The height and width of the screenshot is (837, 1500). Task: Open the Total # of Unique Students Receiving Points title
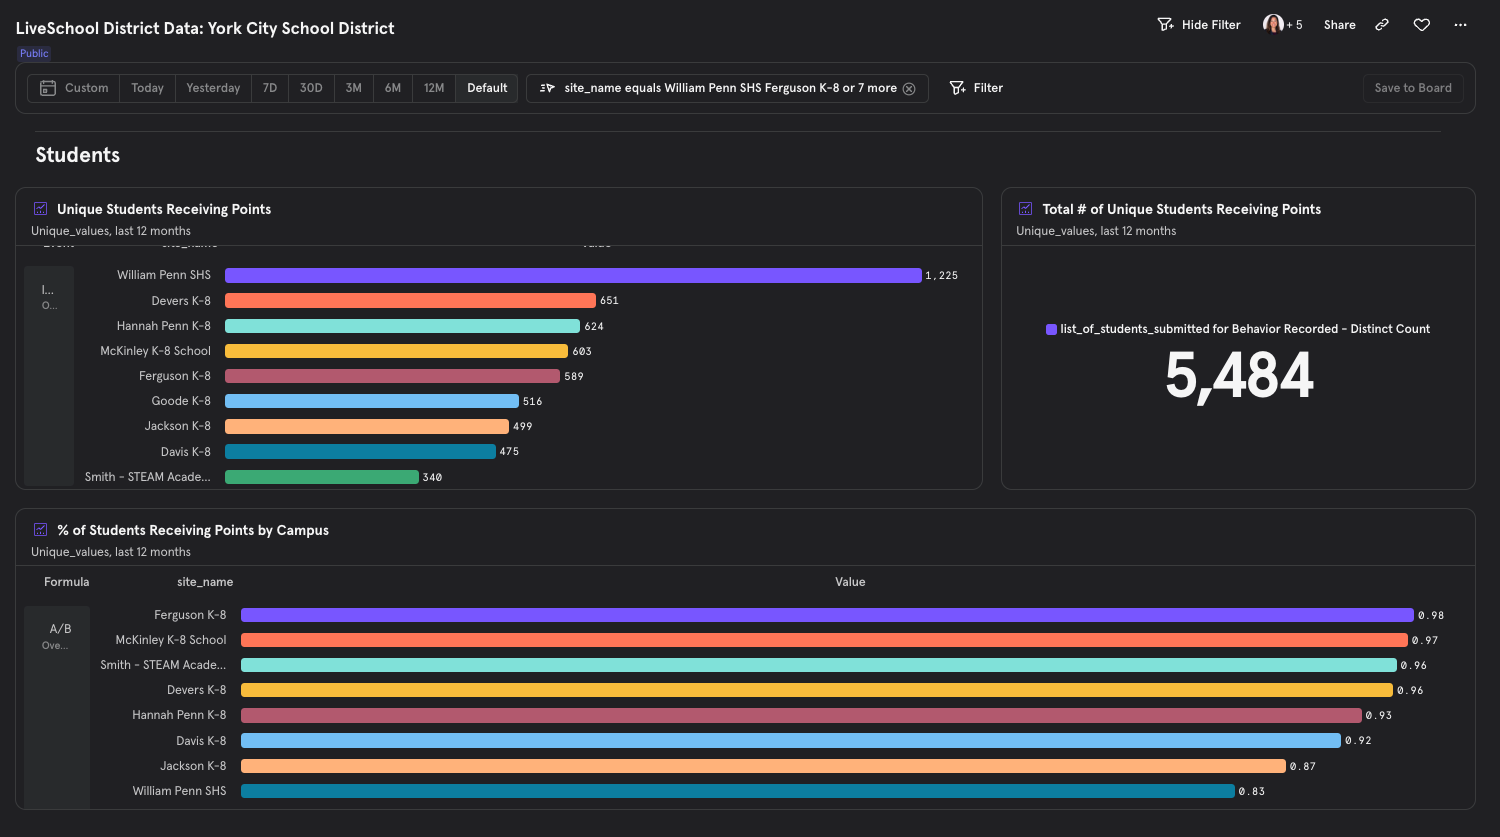click(x=1181, y=209)
